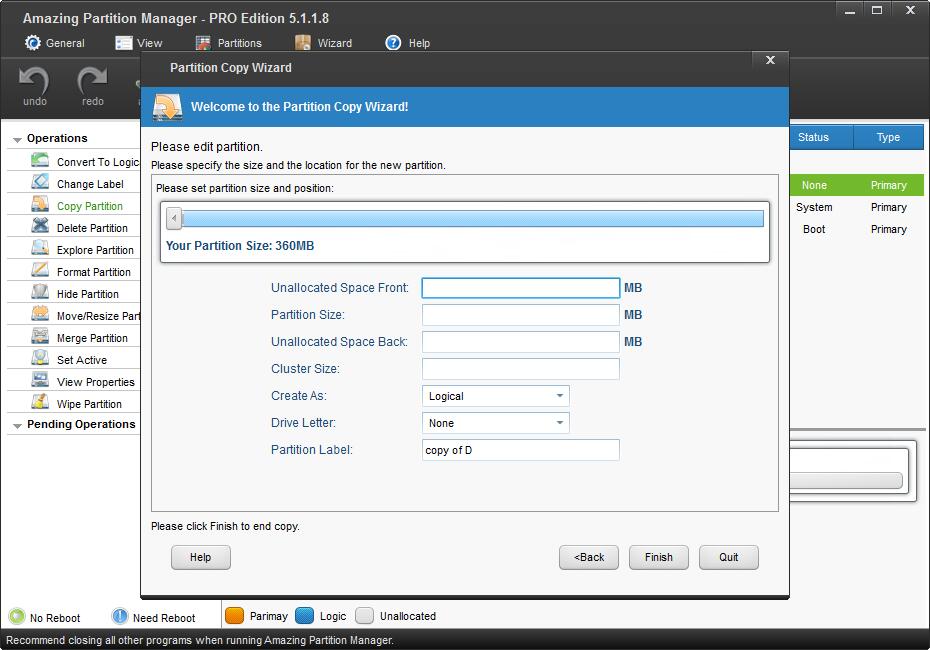Click the undo arrow icon

click(x=34, y=79)
